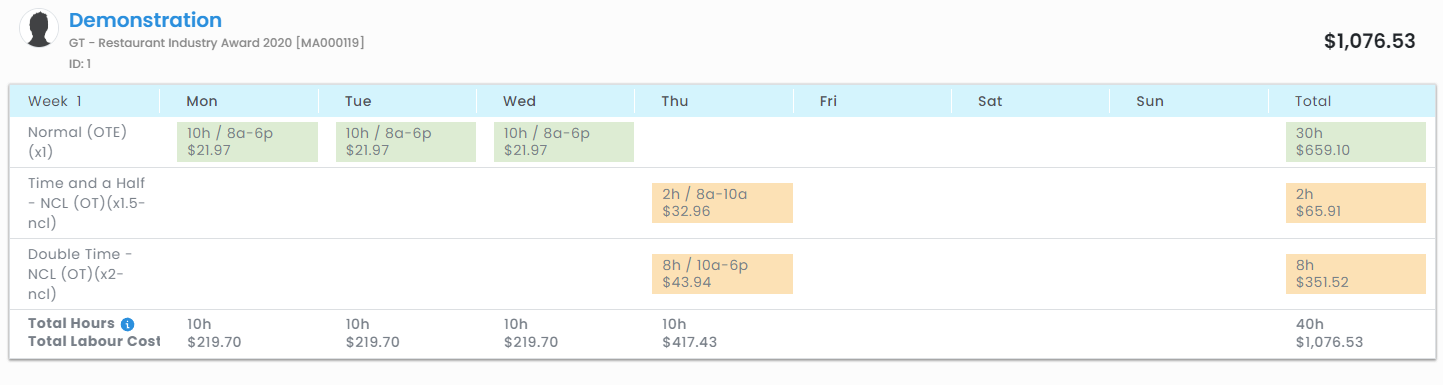Select Monday's 10h / 8a-6p normal shift
1443x385 pixels.
247,142
